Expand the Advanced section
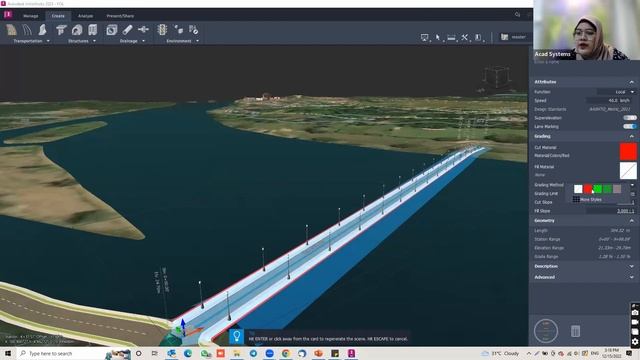 (631, 277)
